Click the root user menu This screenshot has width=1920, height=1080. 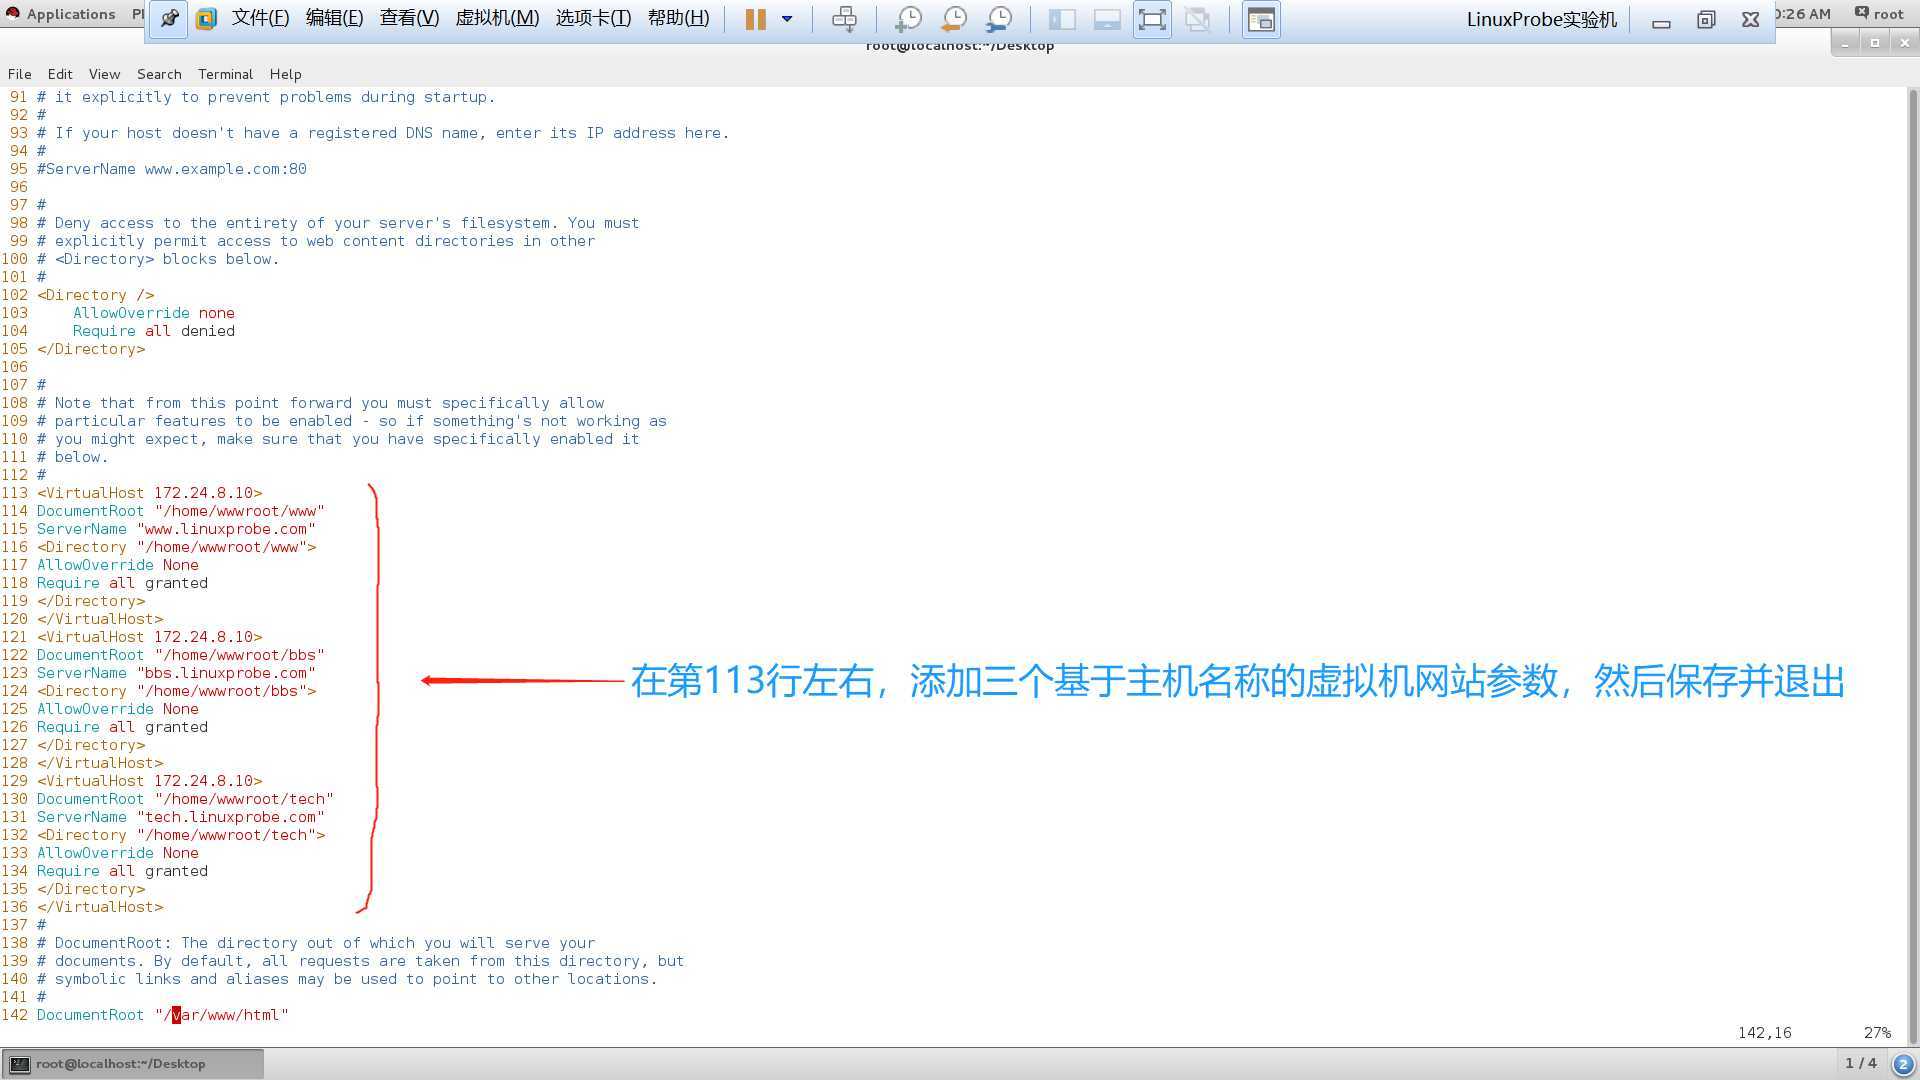pos(1880,14)
